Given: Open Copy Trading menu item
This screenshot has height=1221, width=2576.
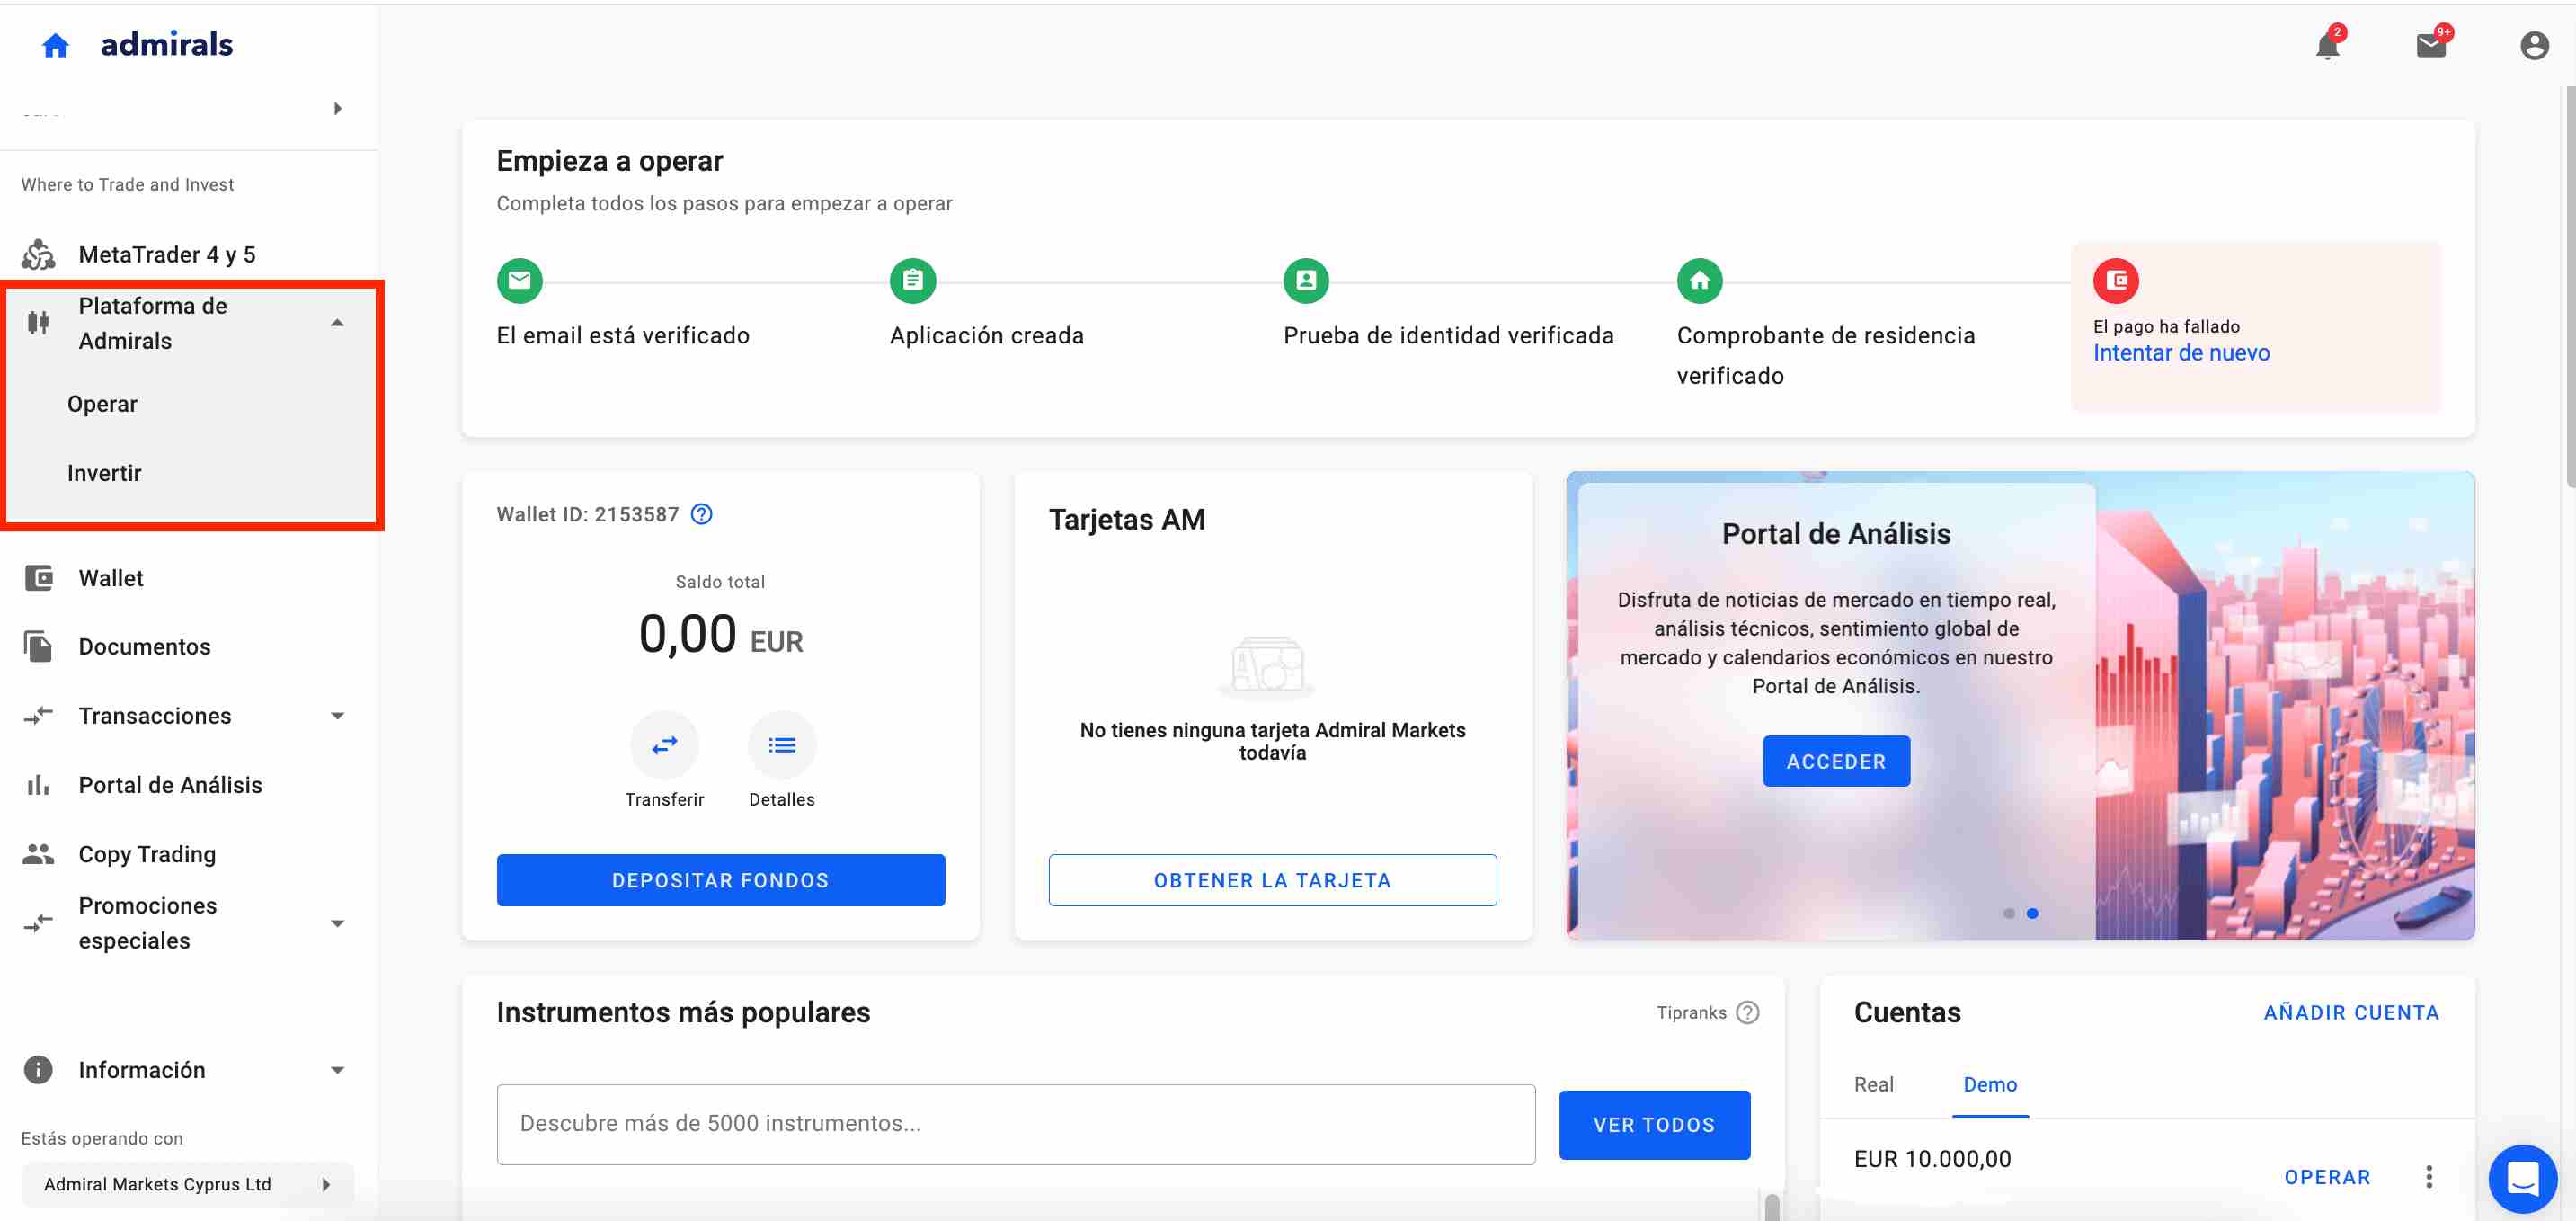Looking at the screenshot, I should (x=147, y=854).
